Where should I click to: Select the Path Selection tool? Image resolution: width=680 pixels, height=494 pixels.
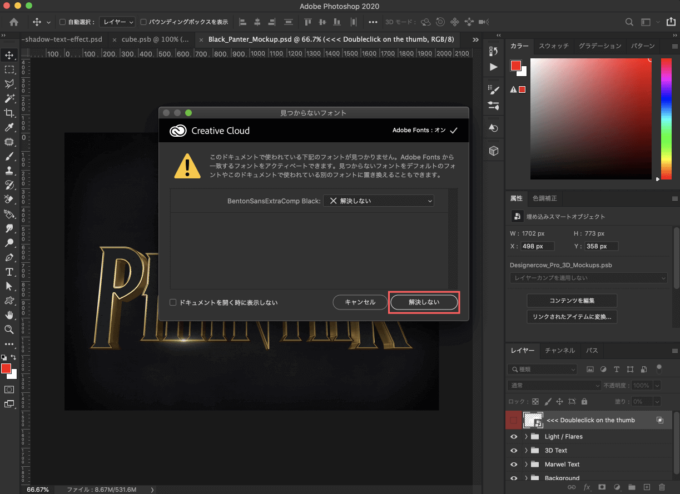tap(9, 286)
